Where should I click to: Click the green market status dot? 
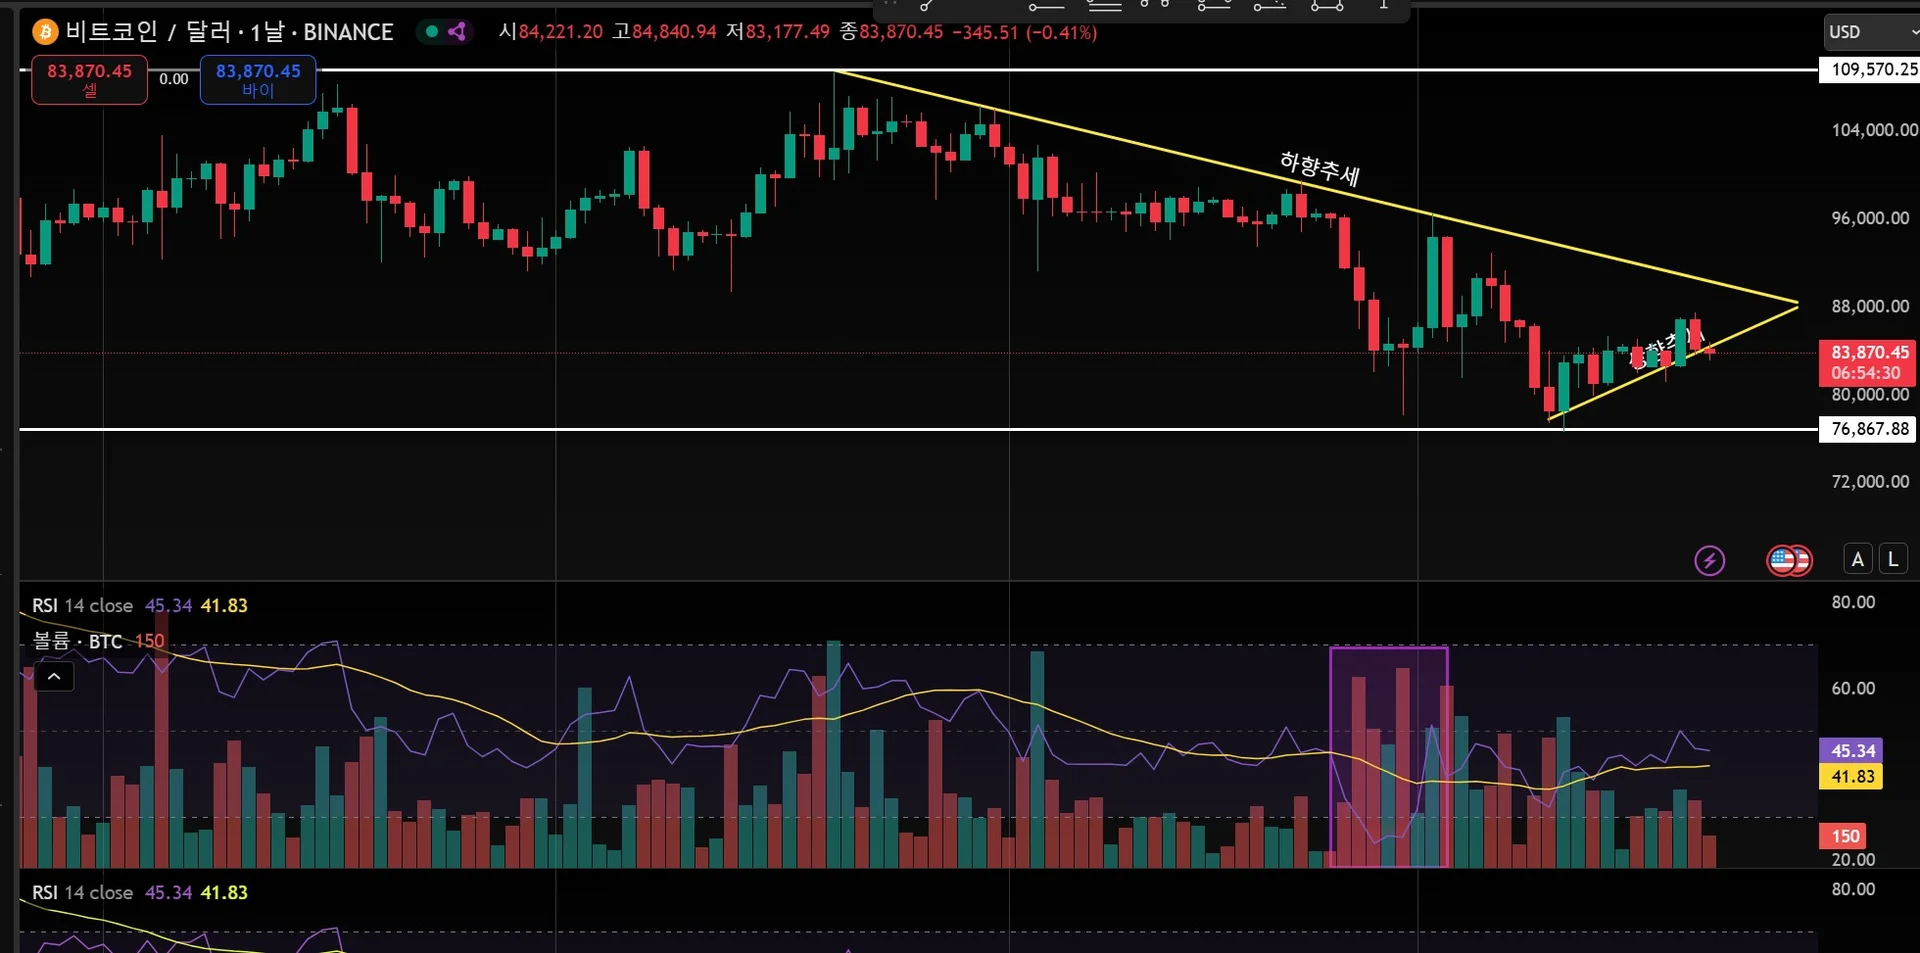(432, 31)
